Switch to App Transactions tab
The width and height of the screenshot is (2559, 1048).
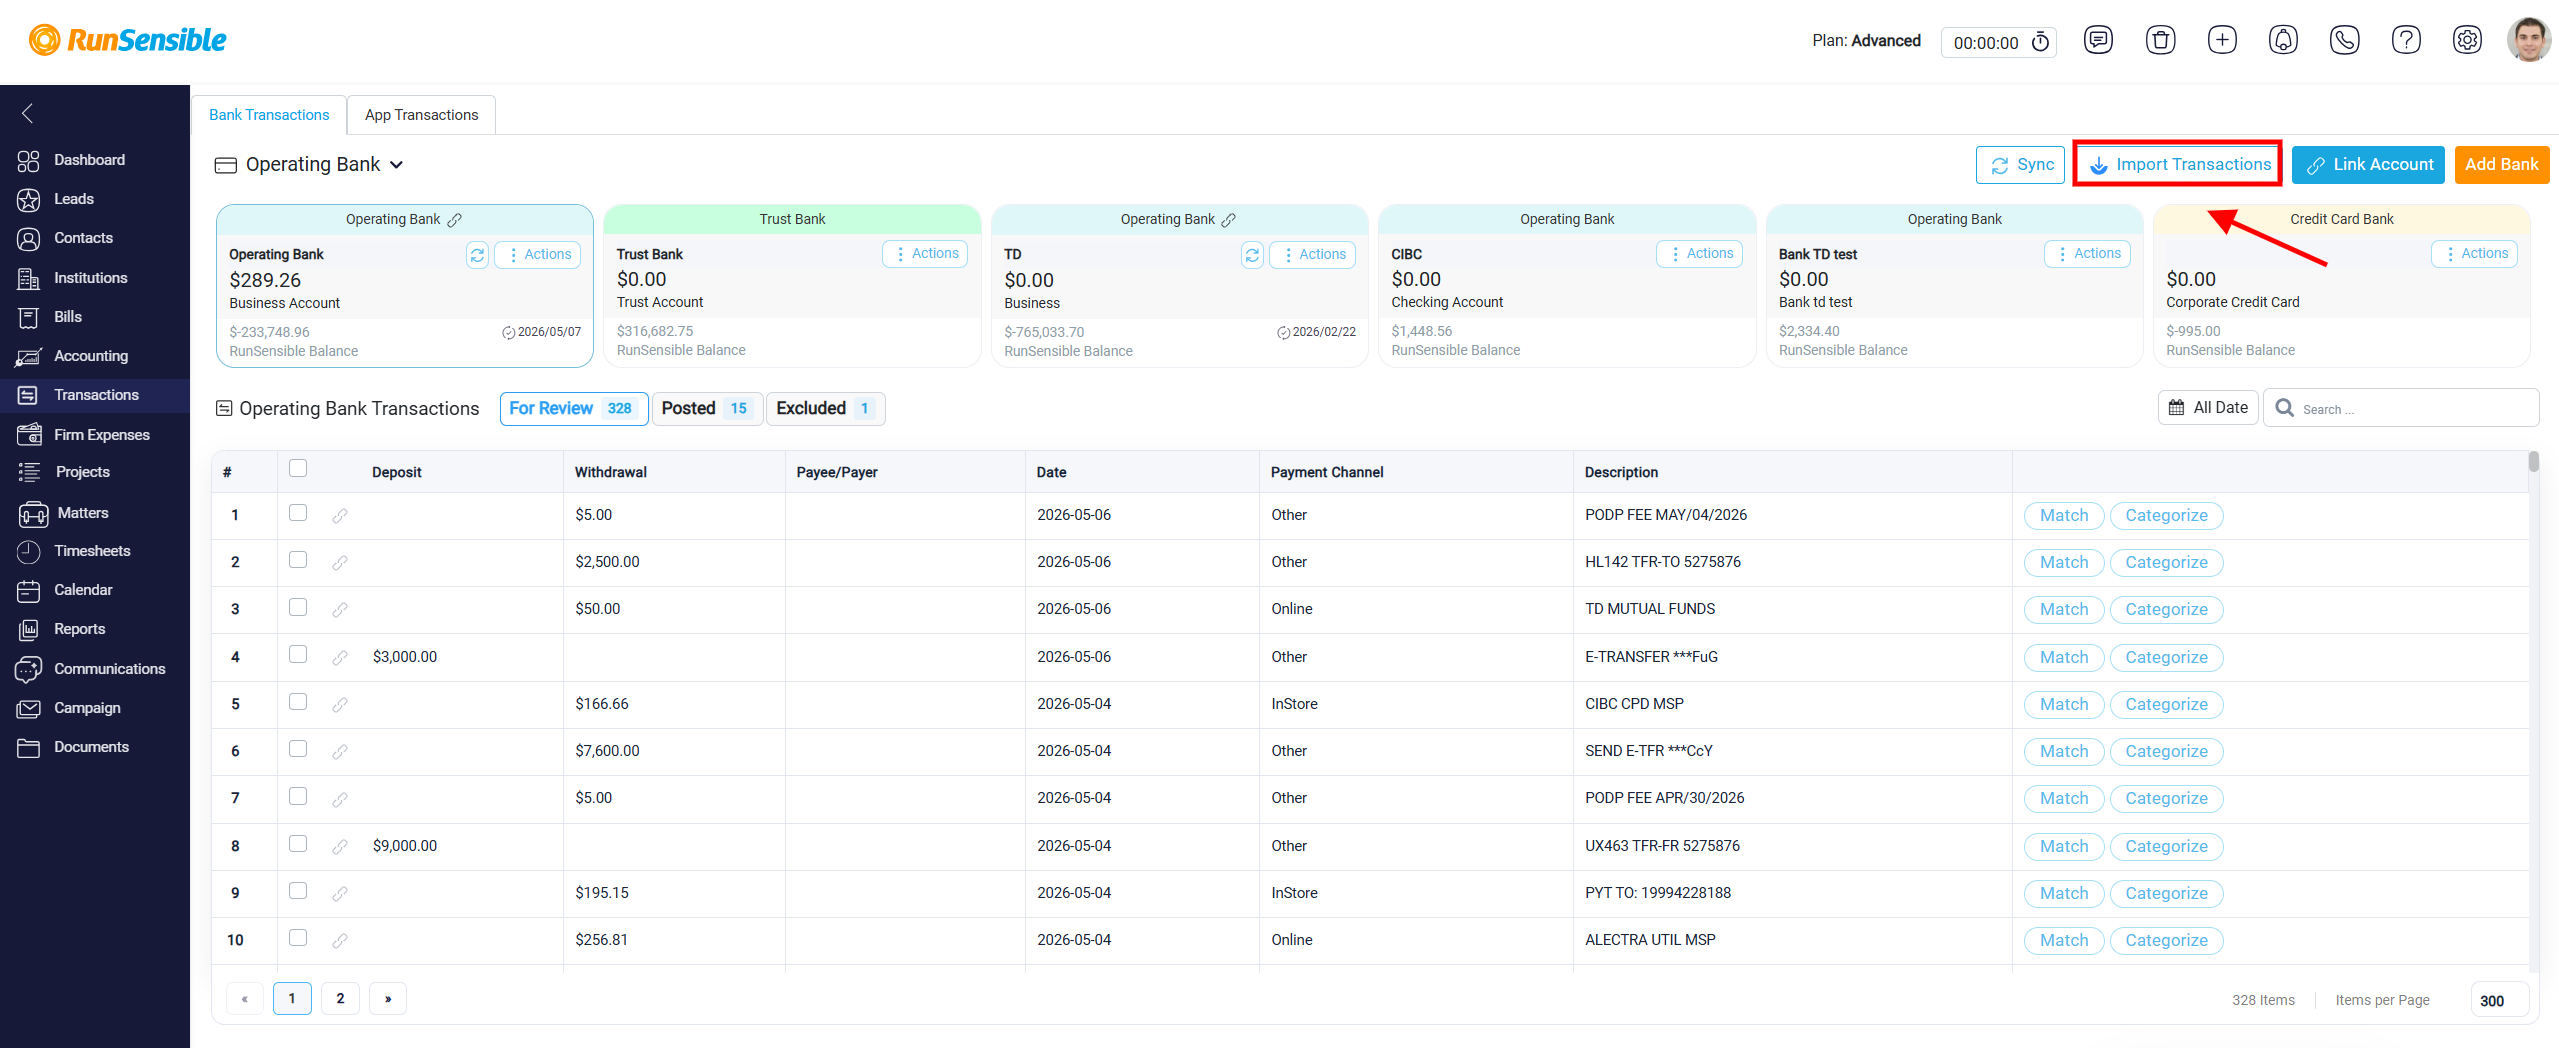coord(421,115)
